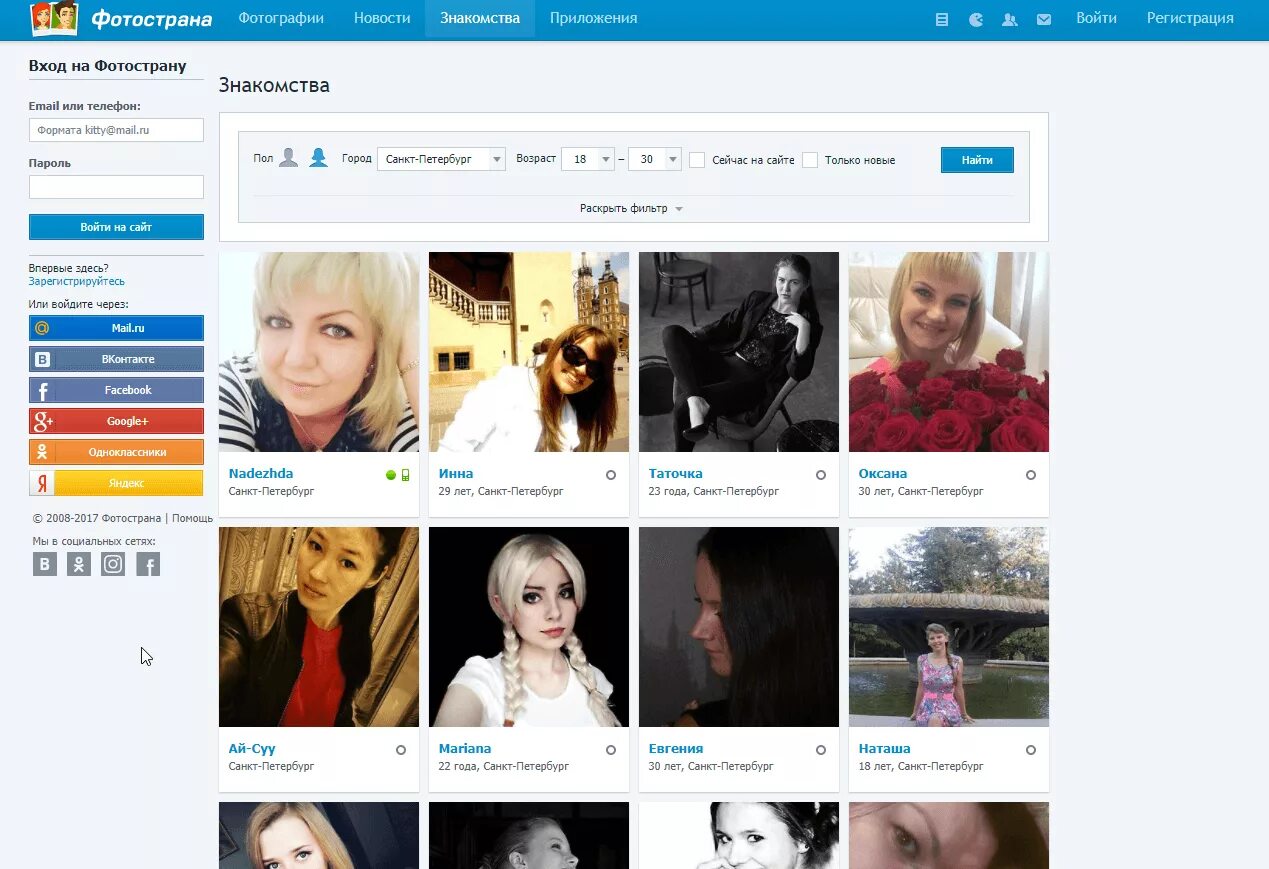Open the friends icon in top header
1269x869 pixels.
click(1010, 19)
